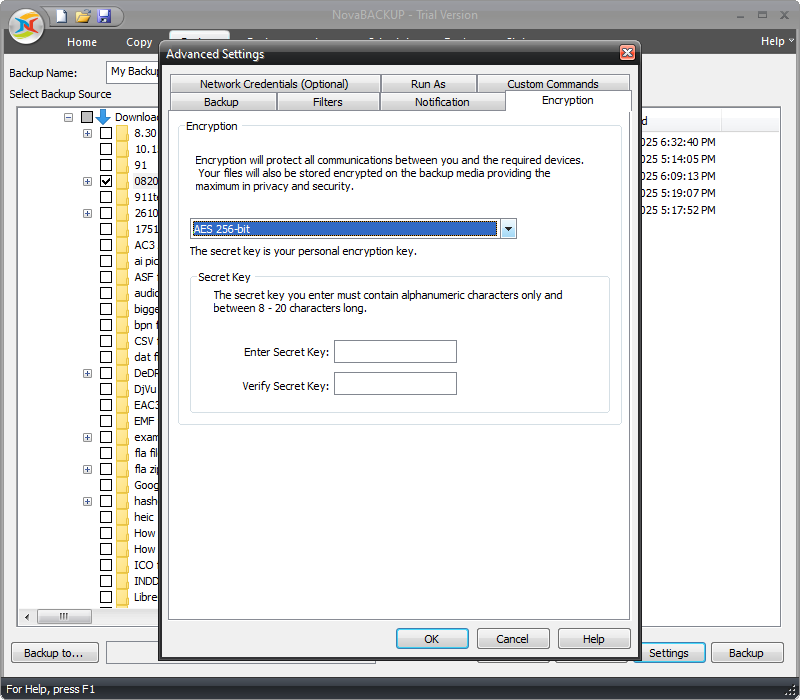The width and height of the screenshot is (800, 700).
Task: Check the ASF folder checkbox
Action: (x=106, y=277)
